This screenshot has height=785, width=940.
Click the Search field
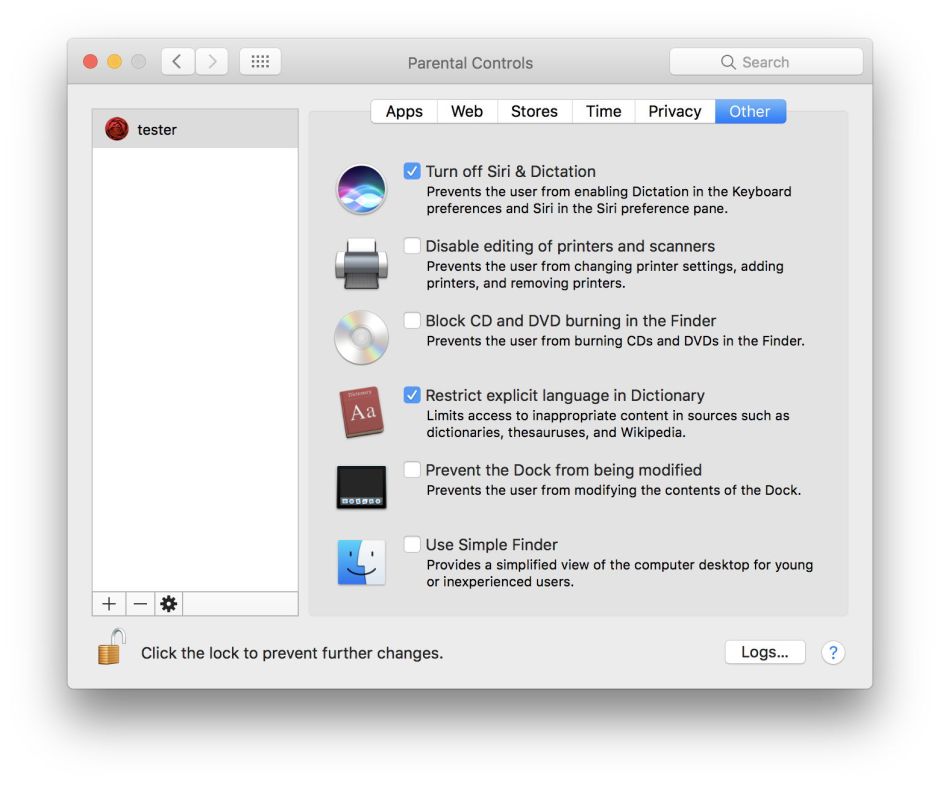(766, 62)
